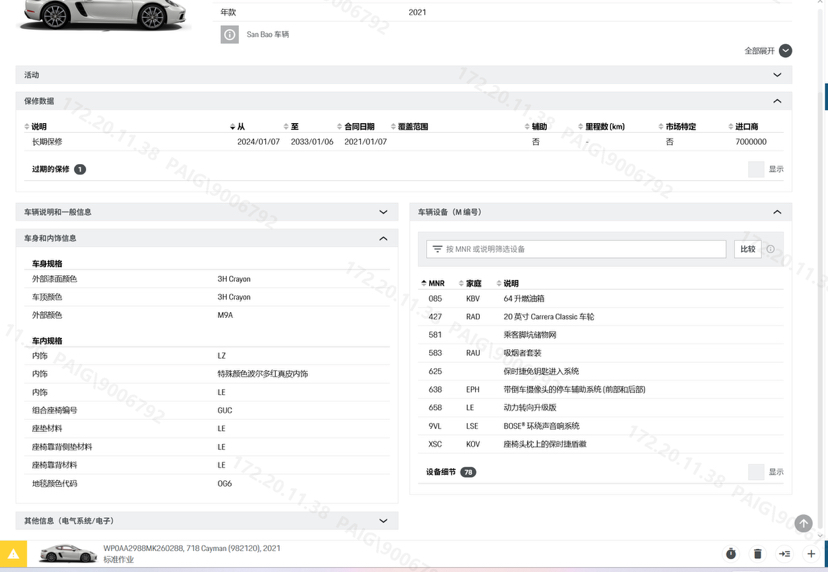Open the stopwatch timer icon in bottom bar
Screen dimensions: 828x572
[x=731, y=554]
